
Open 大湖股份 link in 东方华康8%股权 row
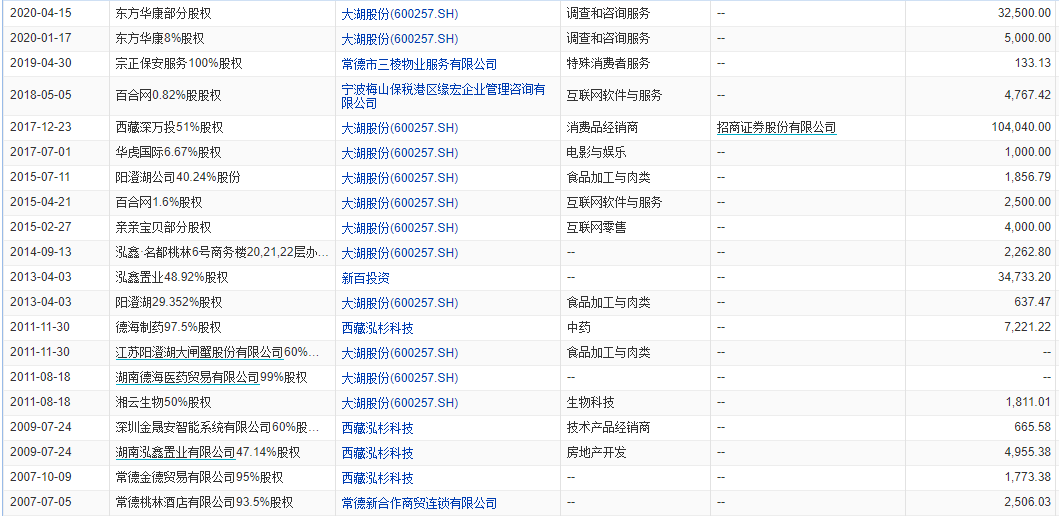(x=400, y=38)
